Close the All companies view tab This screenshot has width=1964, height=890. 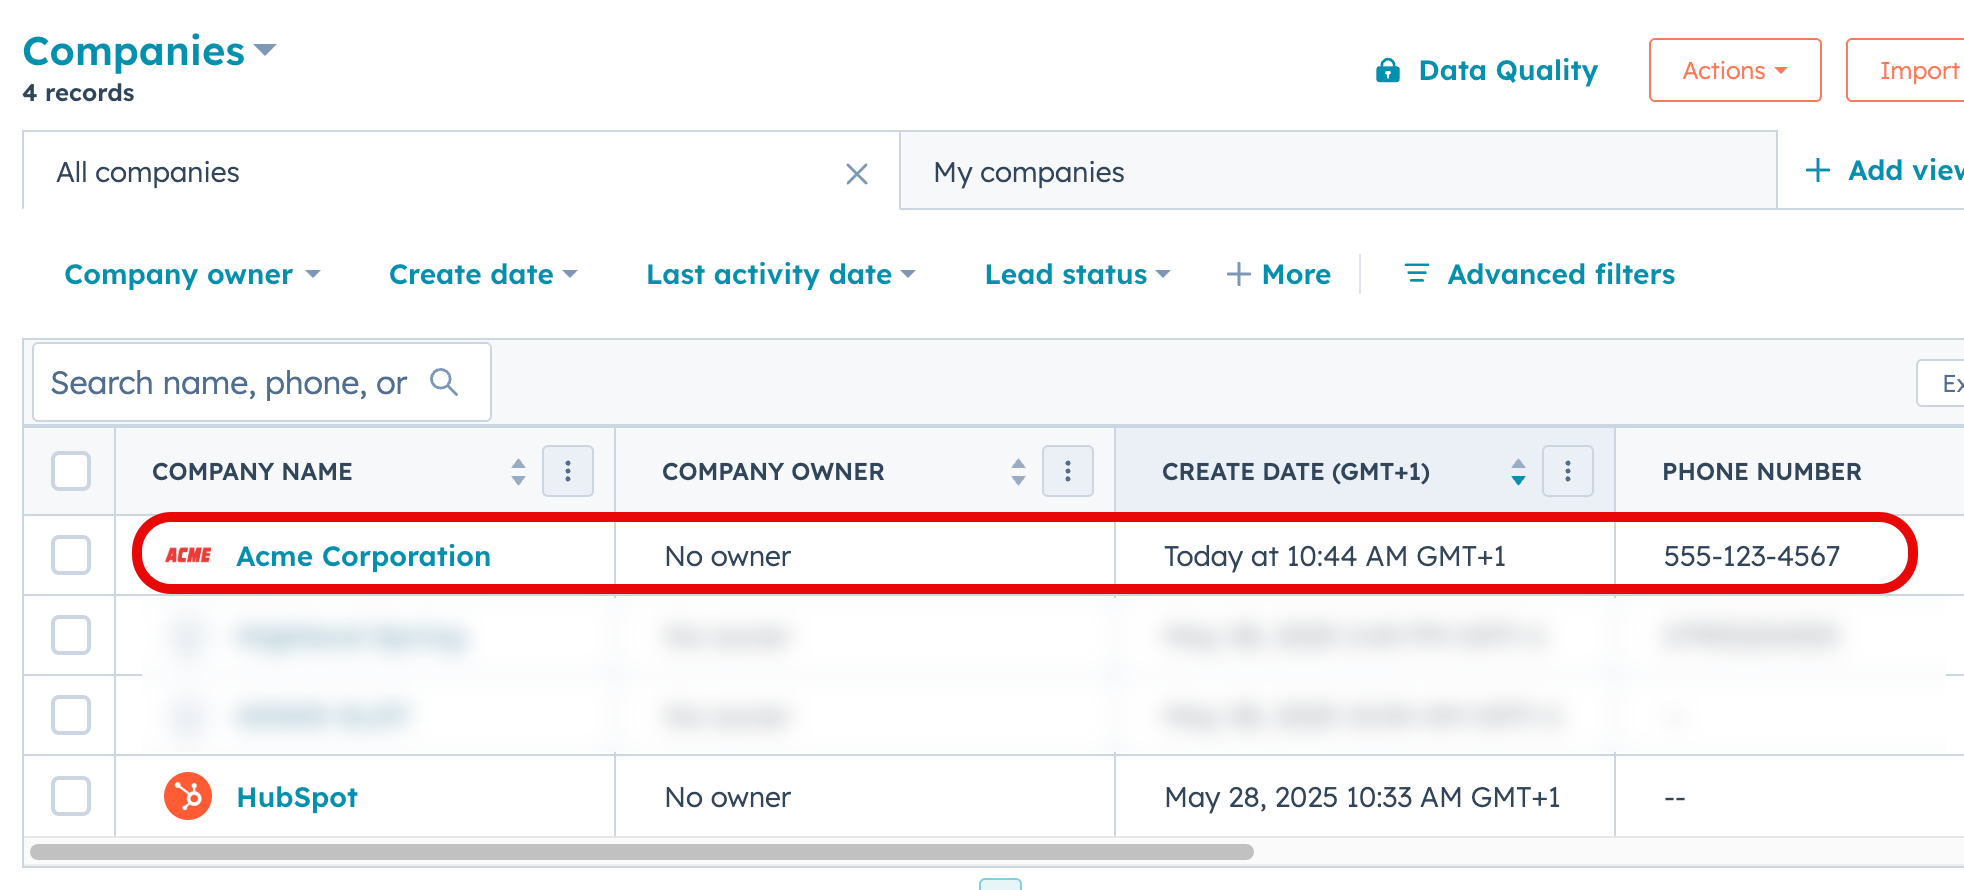(x=857, y=174)
